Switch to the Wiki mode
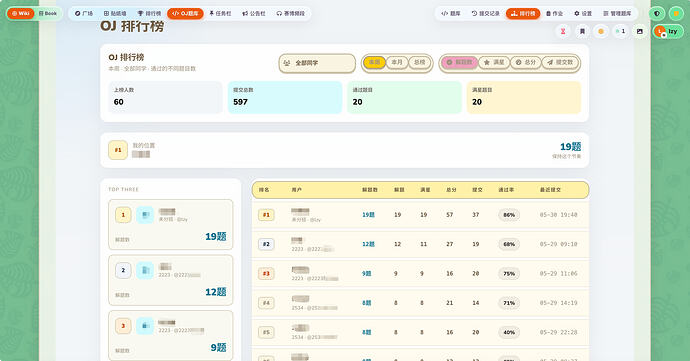The height and width of the screenshot is (361, 690). click(x=21, y=14)
